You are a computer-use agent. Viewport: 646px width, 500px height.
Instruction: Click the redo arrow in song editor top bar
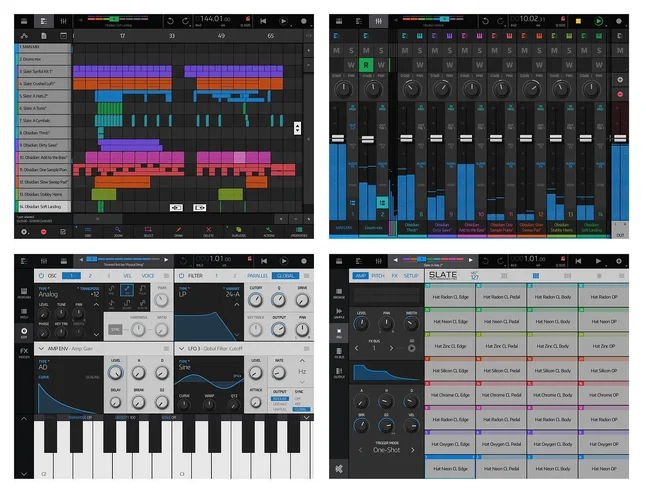click(x=185, y=21)
